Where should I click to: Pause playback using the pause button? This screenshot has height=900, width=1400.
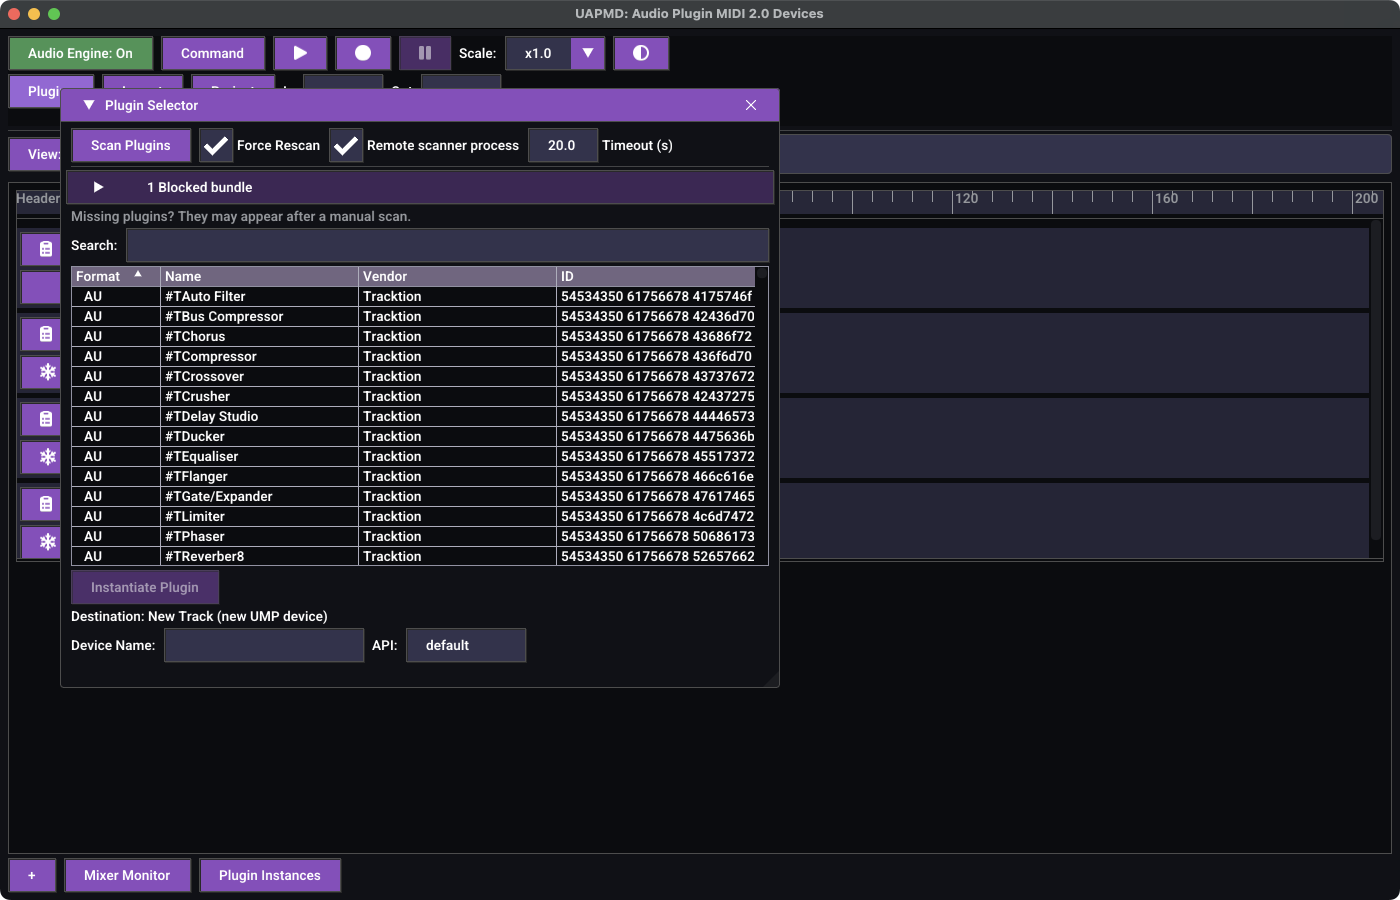(425, 53)
